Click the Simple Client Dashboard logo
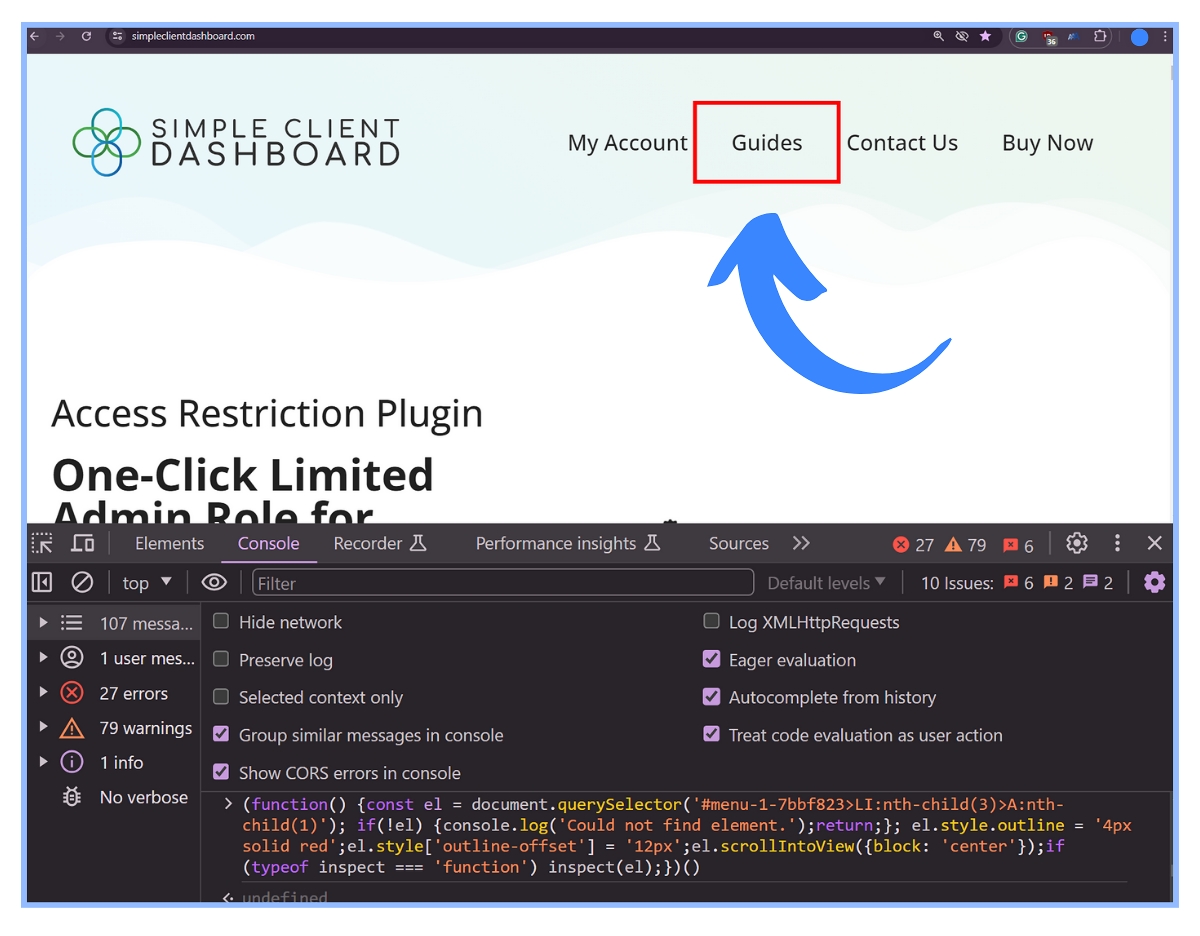1200x936 pixels. click(x=236, y=142)
